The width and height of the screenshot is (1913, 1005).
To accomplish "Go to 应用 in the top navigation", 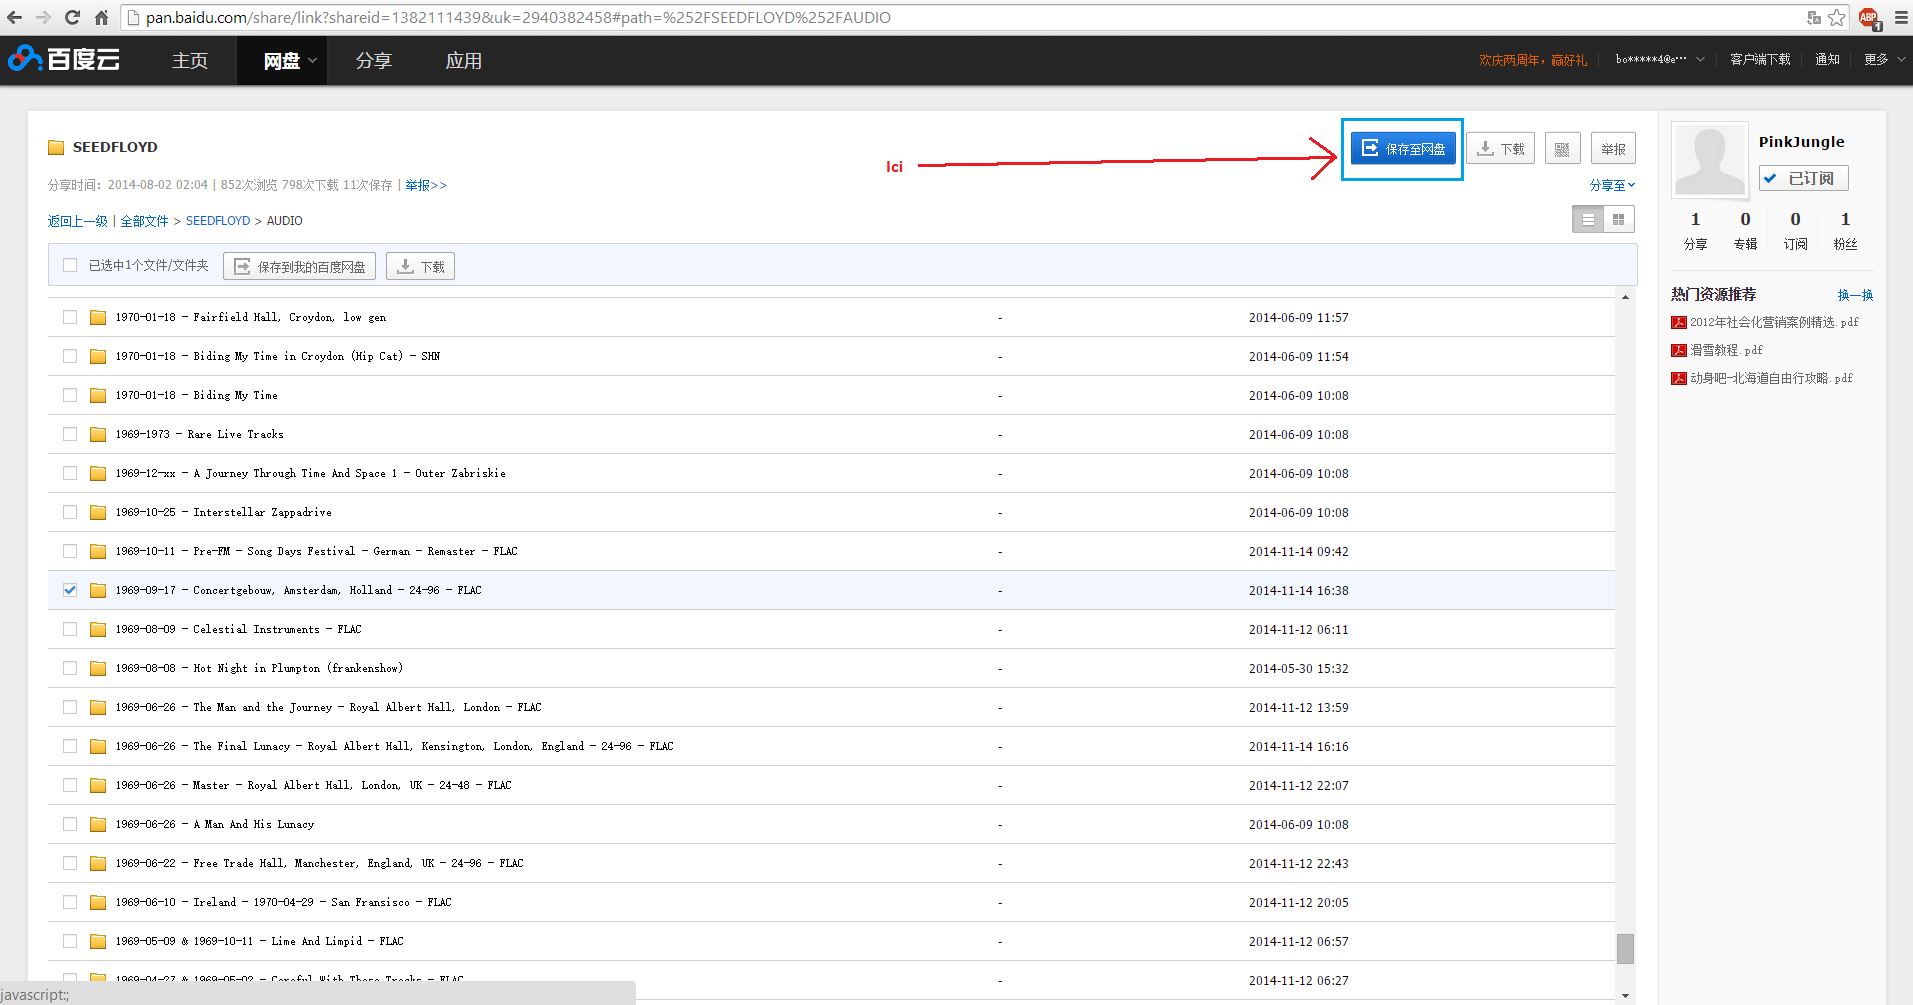I will [x=463, y=61].
